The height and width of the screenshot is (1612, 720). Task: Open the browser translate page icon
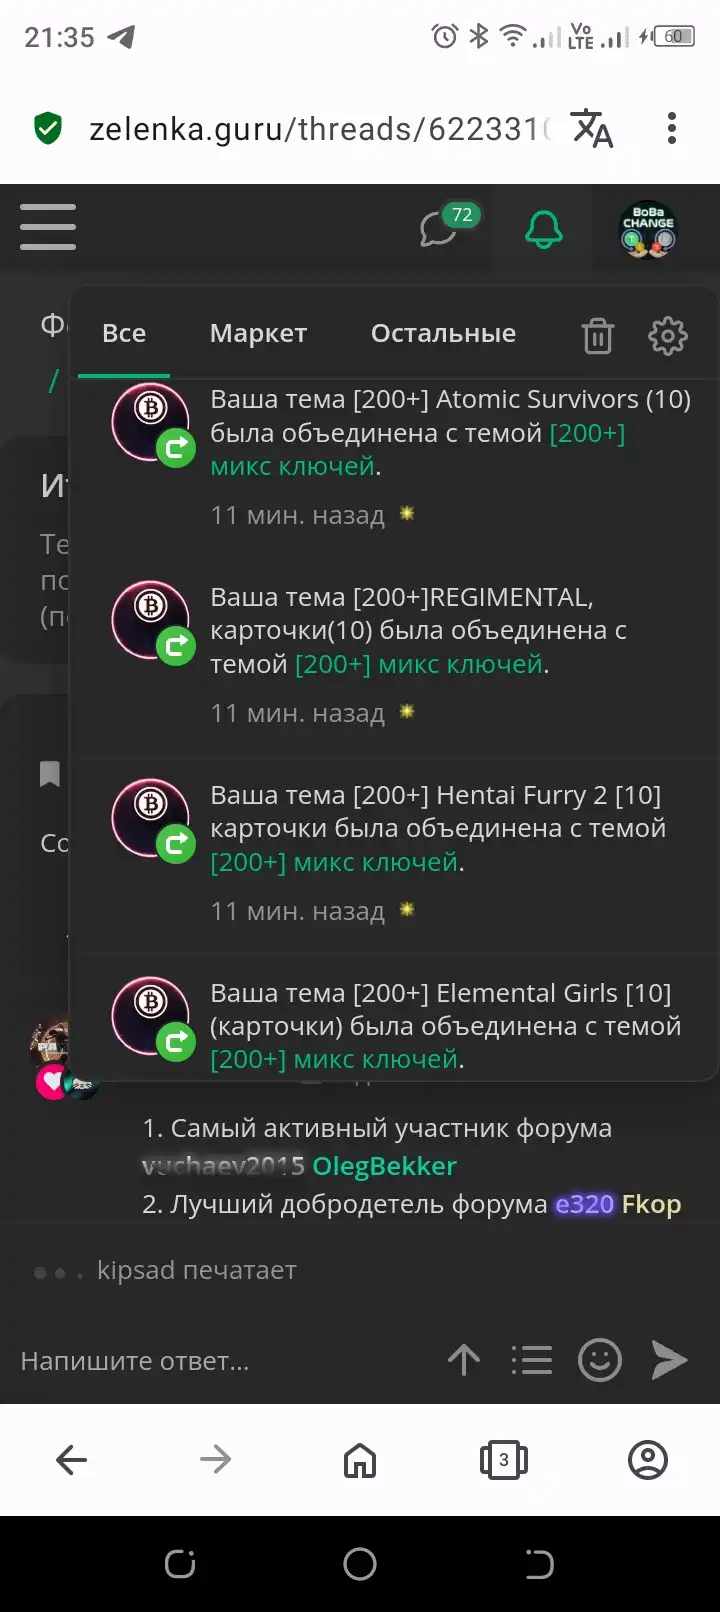pyautogui.click(x=592, y=129)
